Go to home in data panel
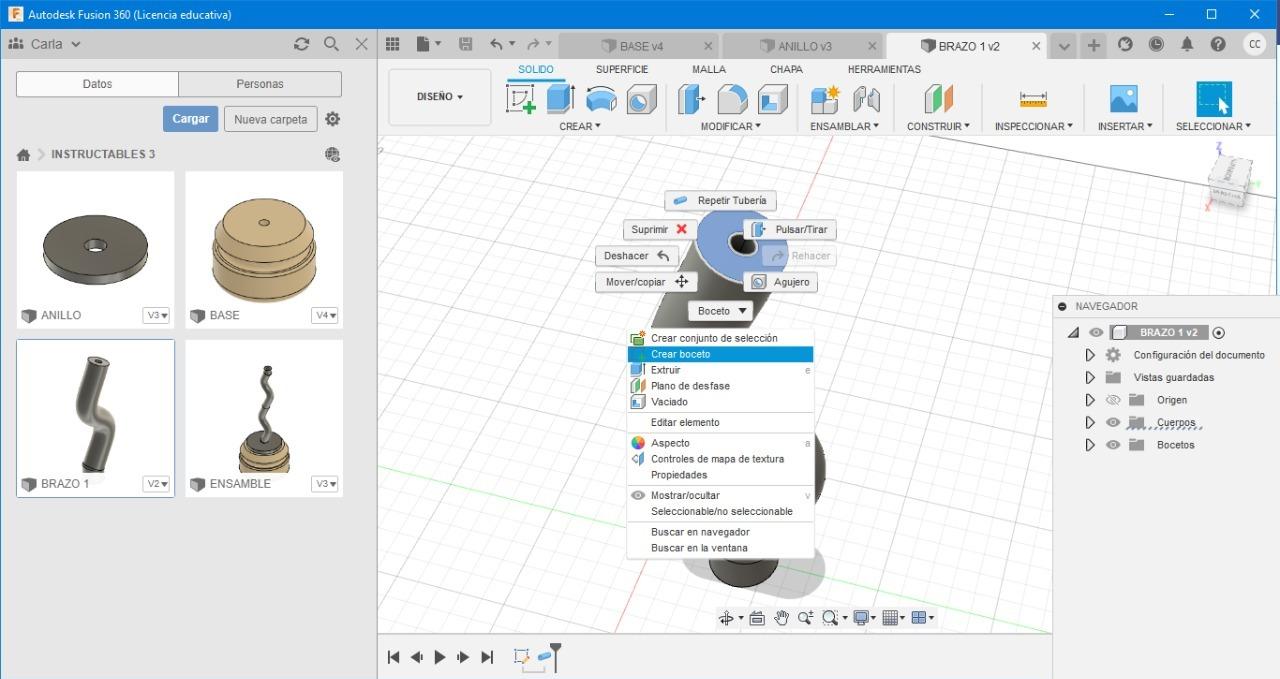Viewport: 1280px width, 679px height. click(23, 155)
